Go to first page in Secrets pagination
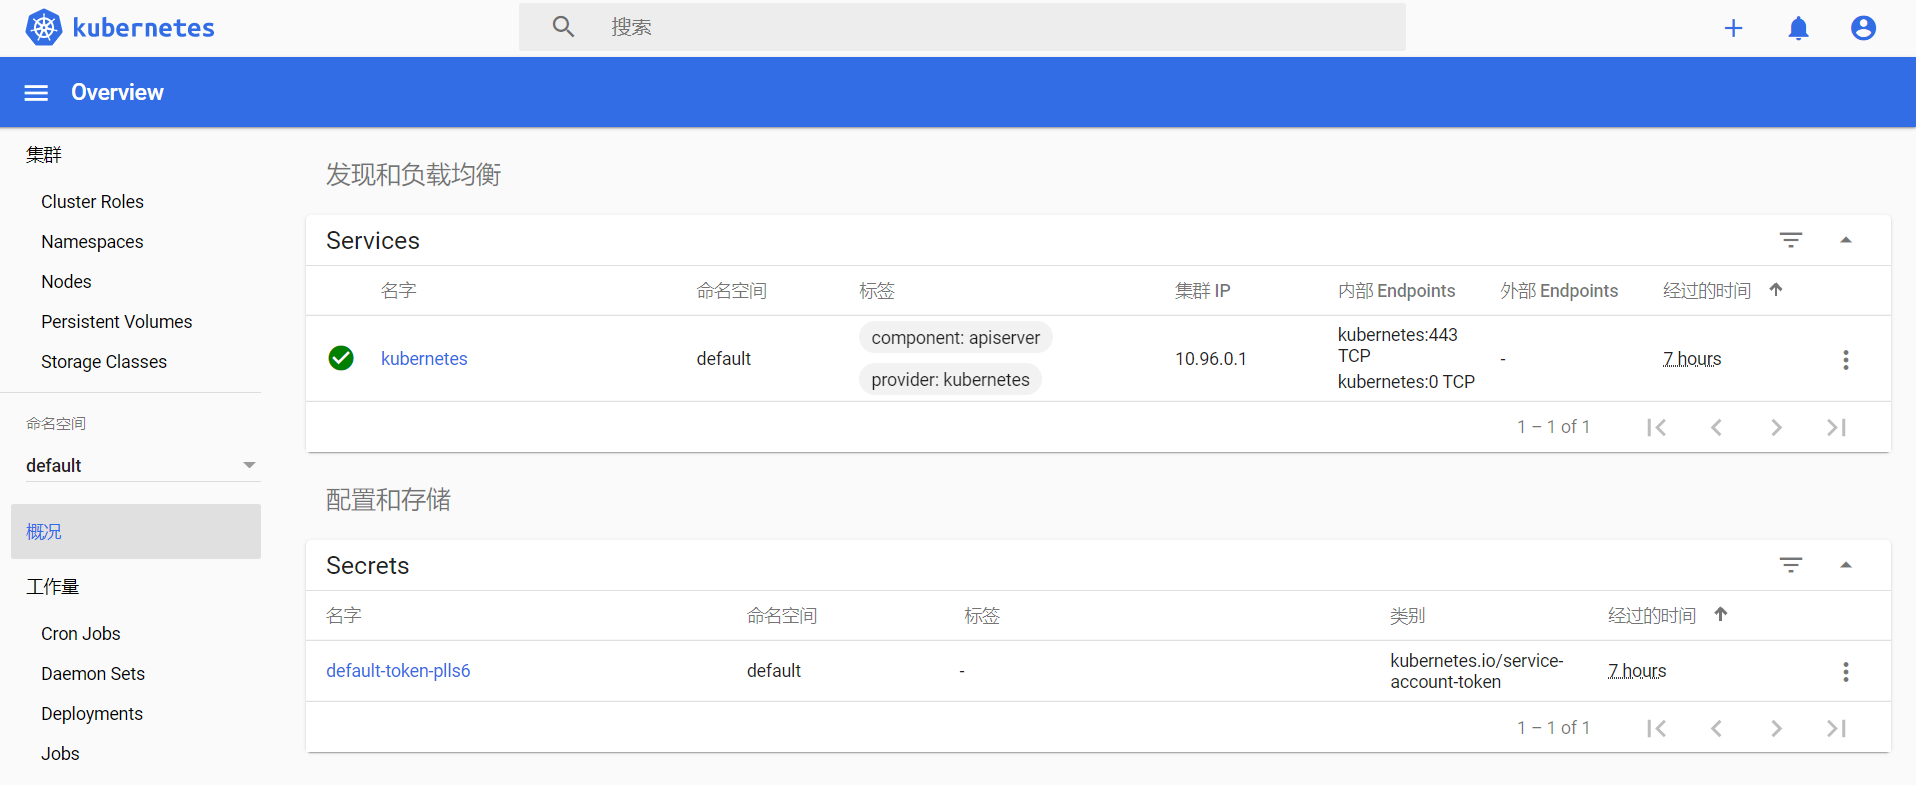Screen dimensions: 1916x785 click(1656, 728)
